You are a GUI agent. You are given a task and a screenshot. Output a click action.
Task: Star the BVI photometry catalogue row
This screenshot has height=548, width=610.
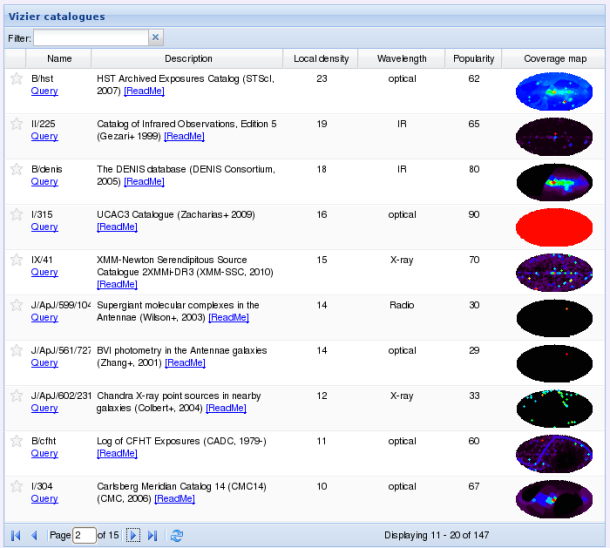tap(16, 350)
